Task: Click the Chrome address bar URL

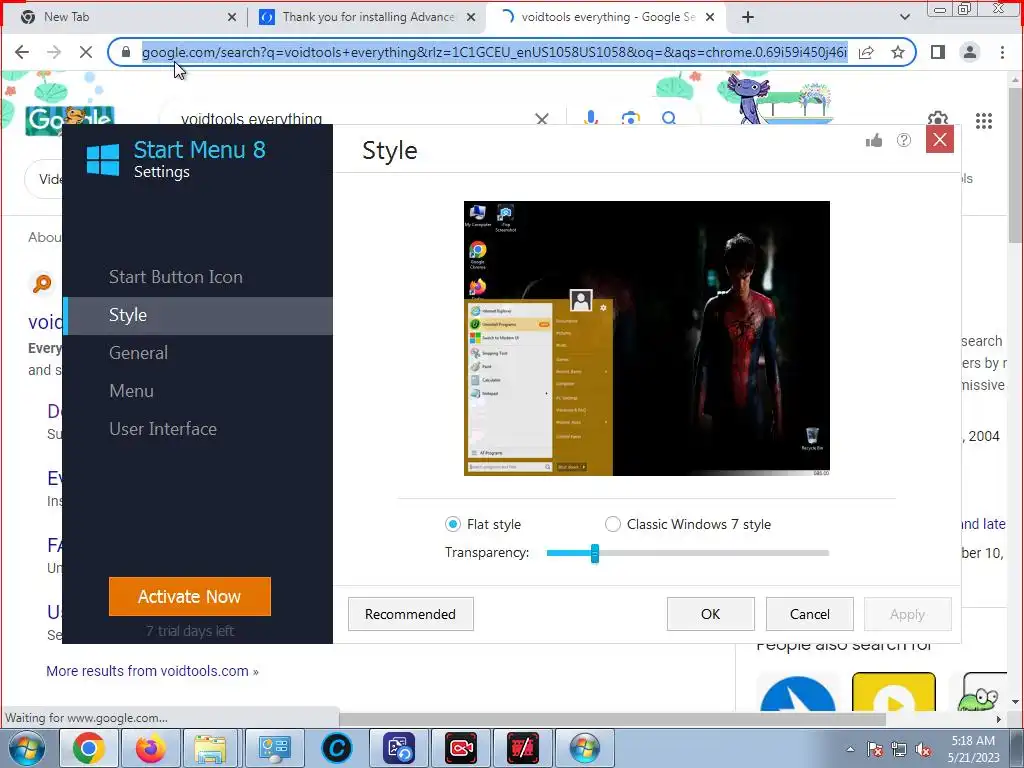Action: (x=494, y=52)
